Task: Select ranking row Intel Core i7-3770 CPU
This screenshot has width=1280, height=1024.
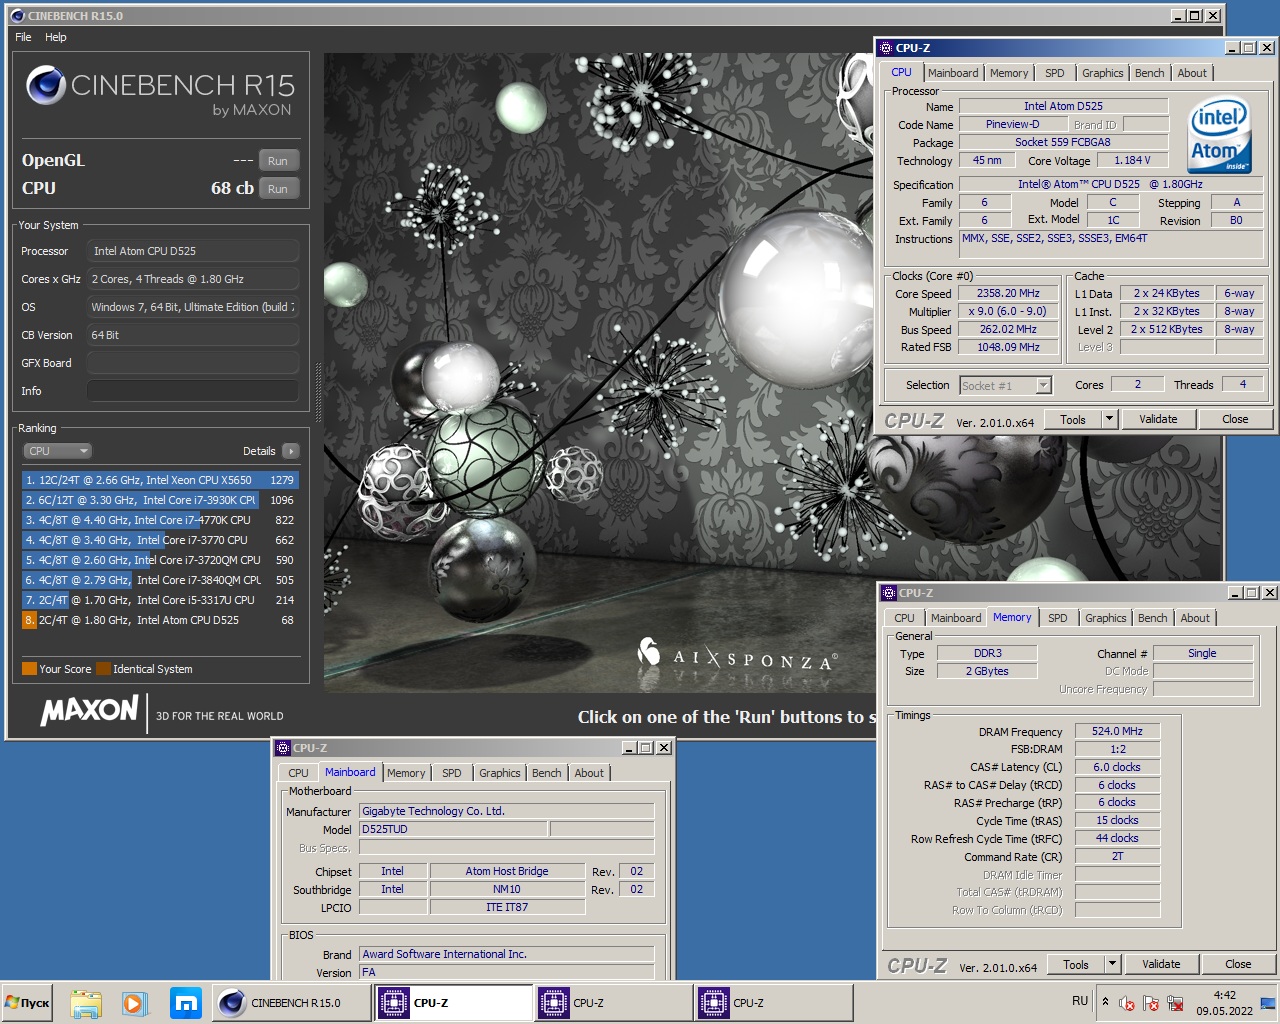Action: click(x=160, y=540)
